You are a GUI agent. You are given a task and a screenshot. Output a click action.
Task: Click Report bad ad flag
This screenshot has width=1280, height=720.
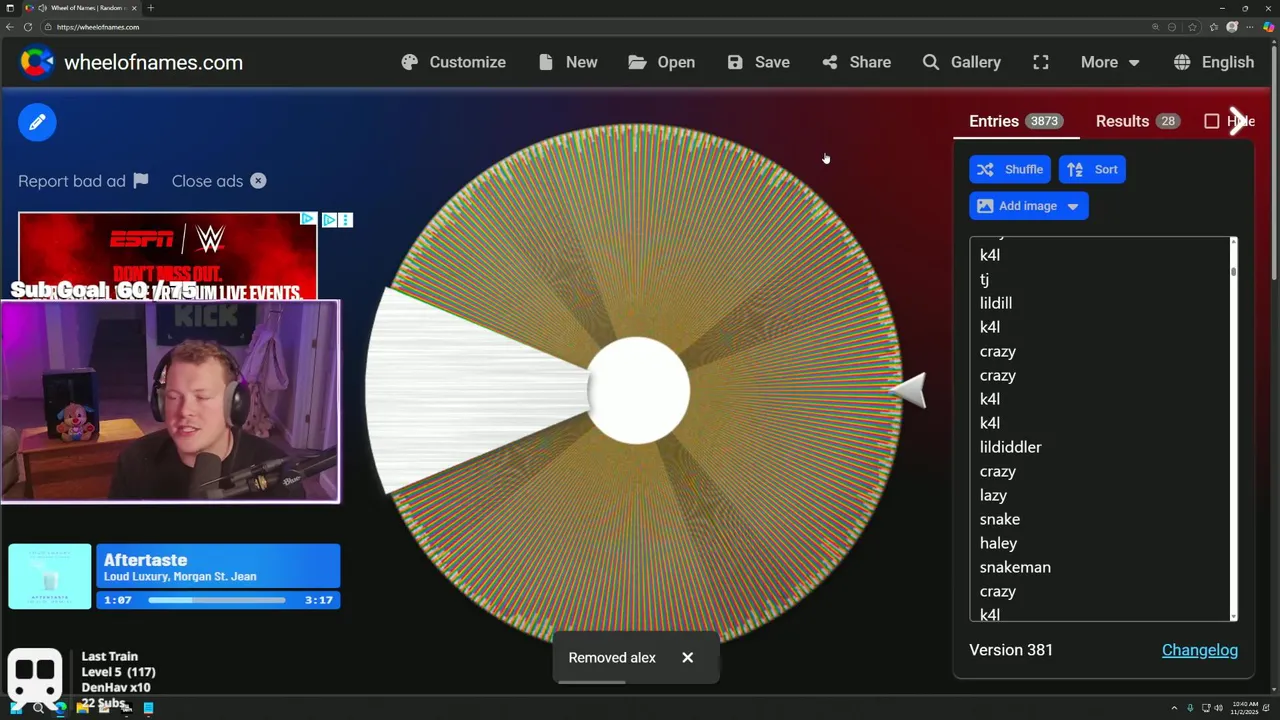click(x=83, y=181)
